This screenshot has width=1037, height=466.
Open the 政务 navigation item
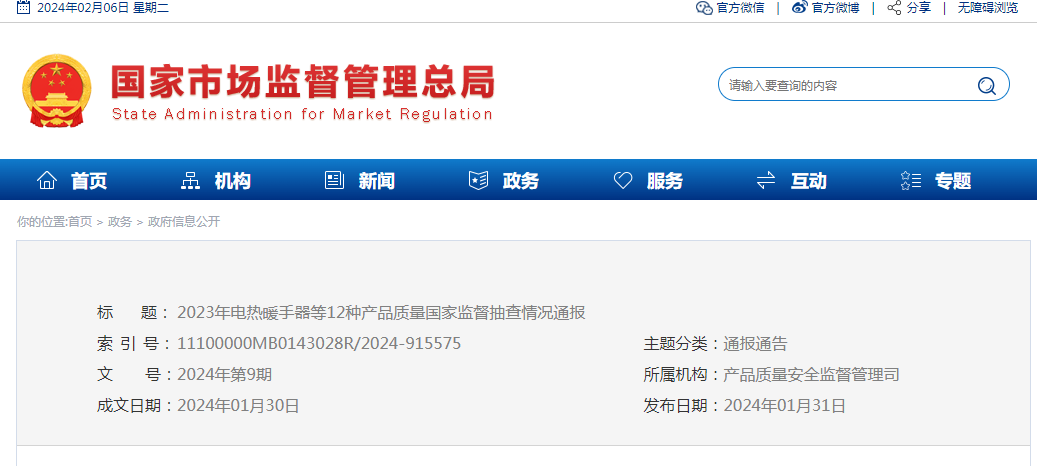521,180
